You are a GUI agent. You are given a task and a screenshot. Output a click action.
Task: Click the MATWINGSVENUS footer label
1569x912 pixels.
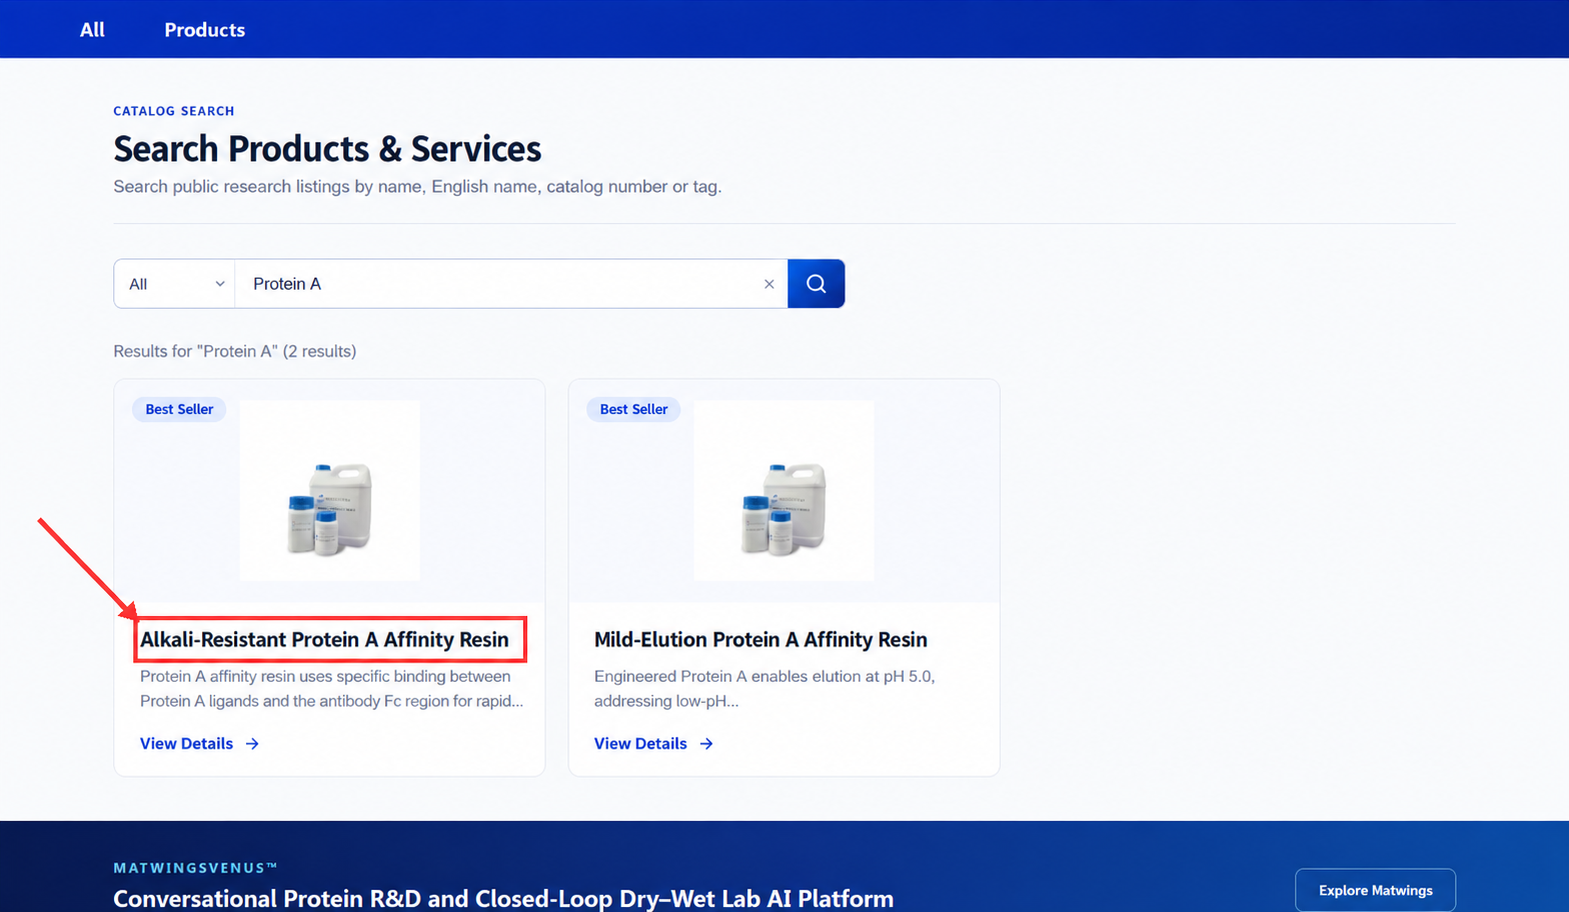[196, 868]
